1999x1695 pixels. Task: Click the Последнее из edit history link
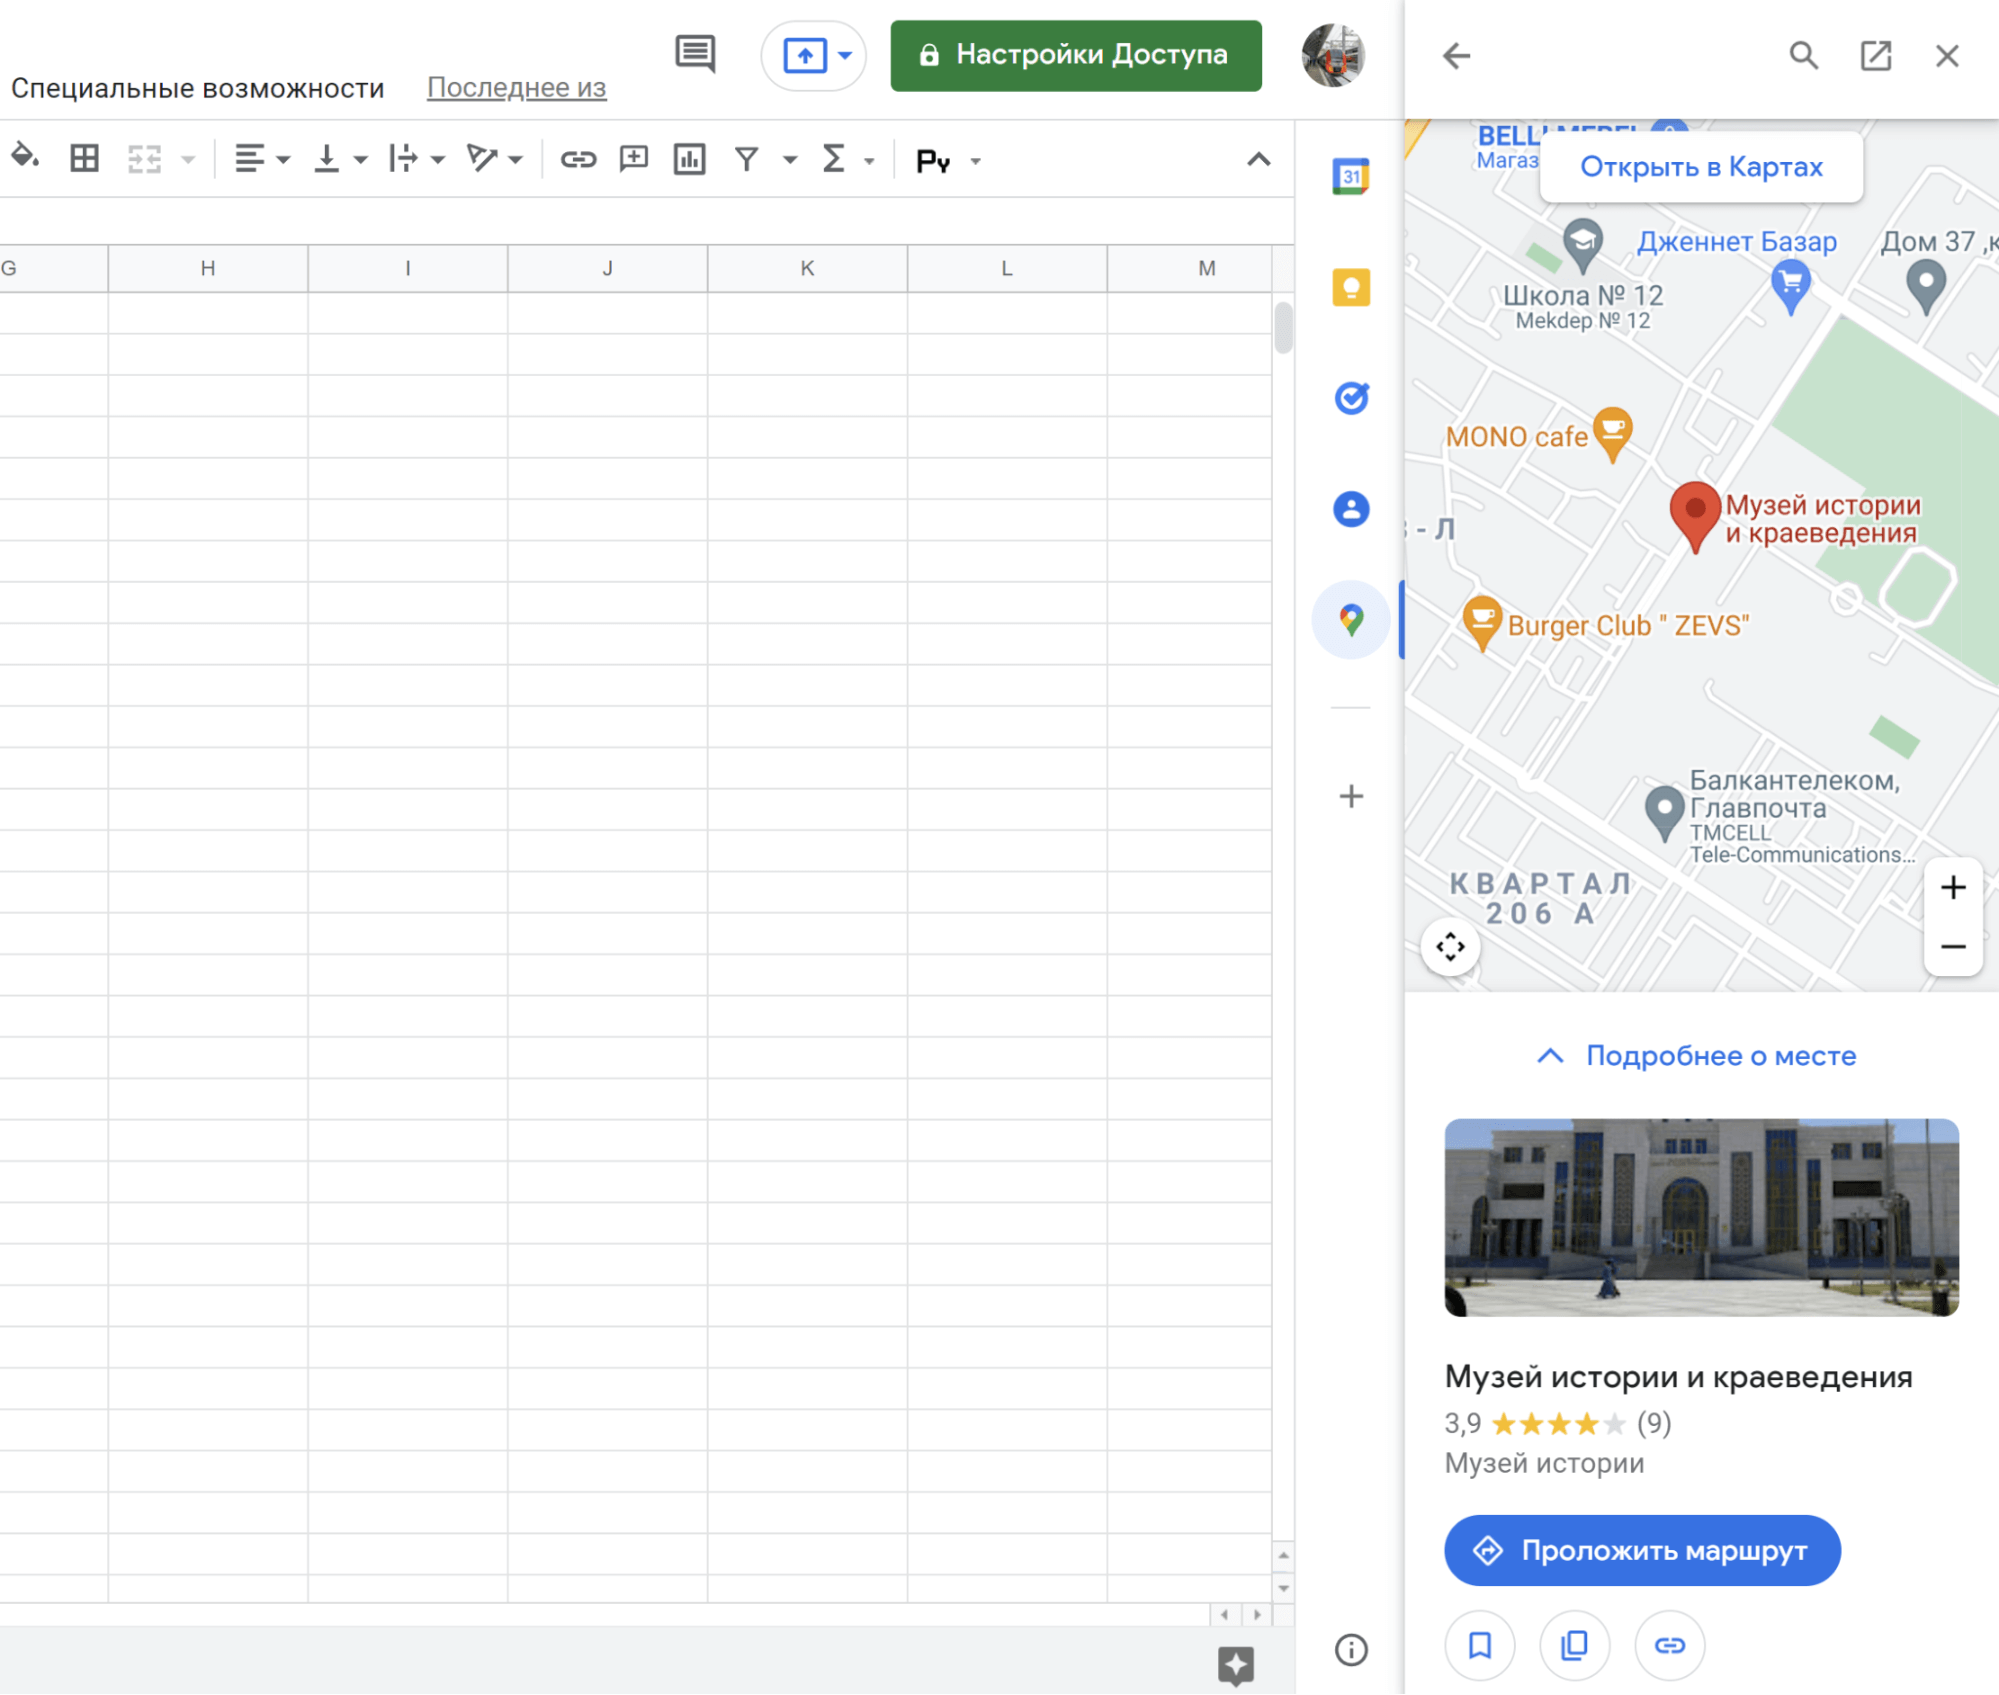(x=516, y=88)
